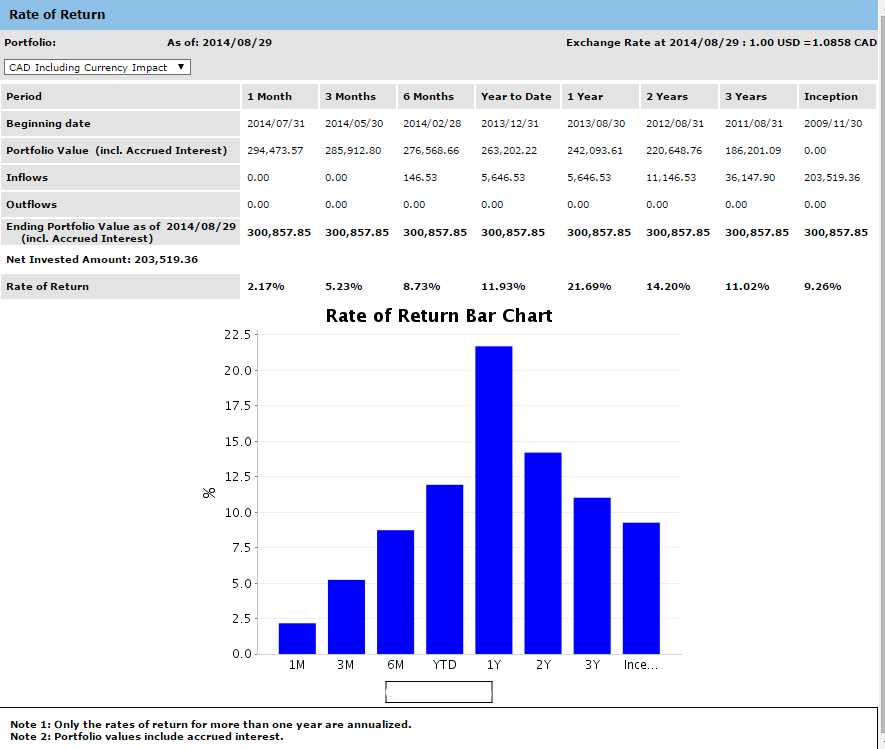The image size is (885, 749).
Task: Click the 1M bar in the chart
Action: (x=297, y=638)
